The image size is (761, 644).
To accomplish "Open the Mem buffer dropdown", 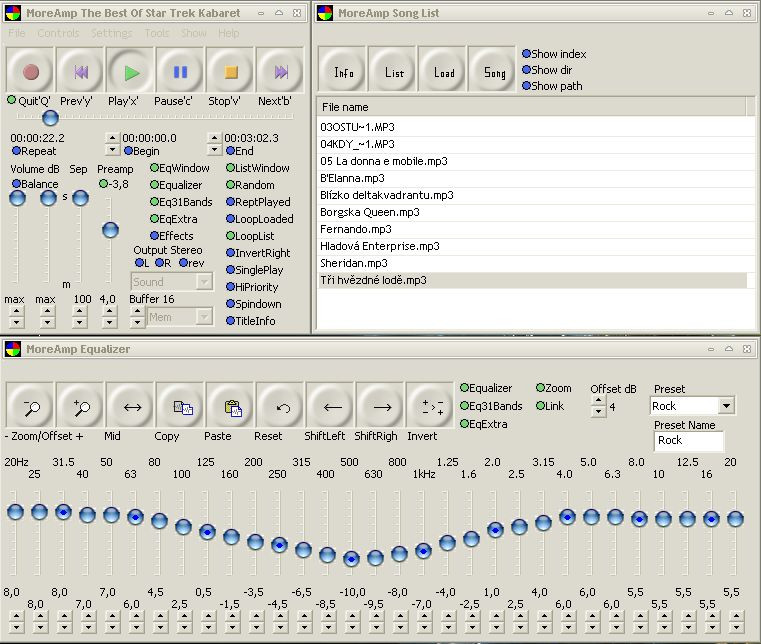I will 205,317.
